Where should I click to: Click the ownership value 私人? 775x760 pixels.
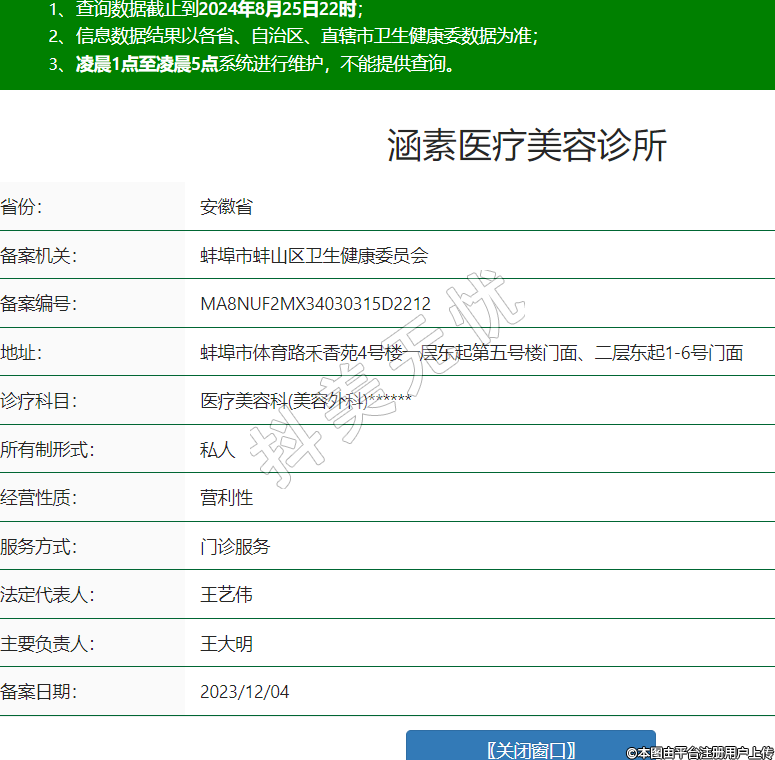tap(217, 450)
